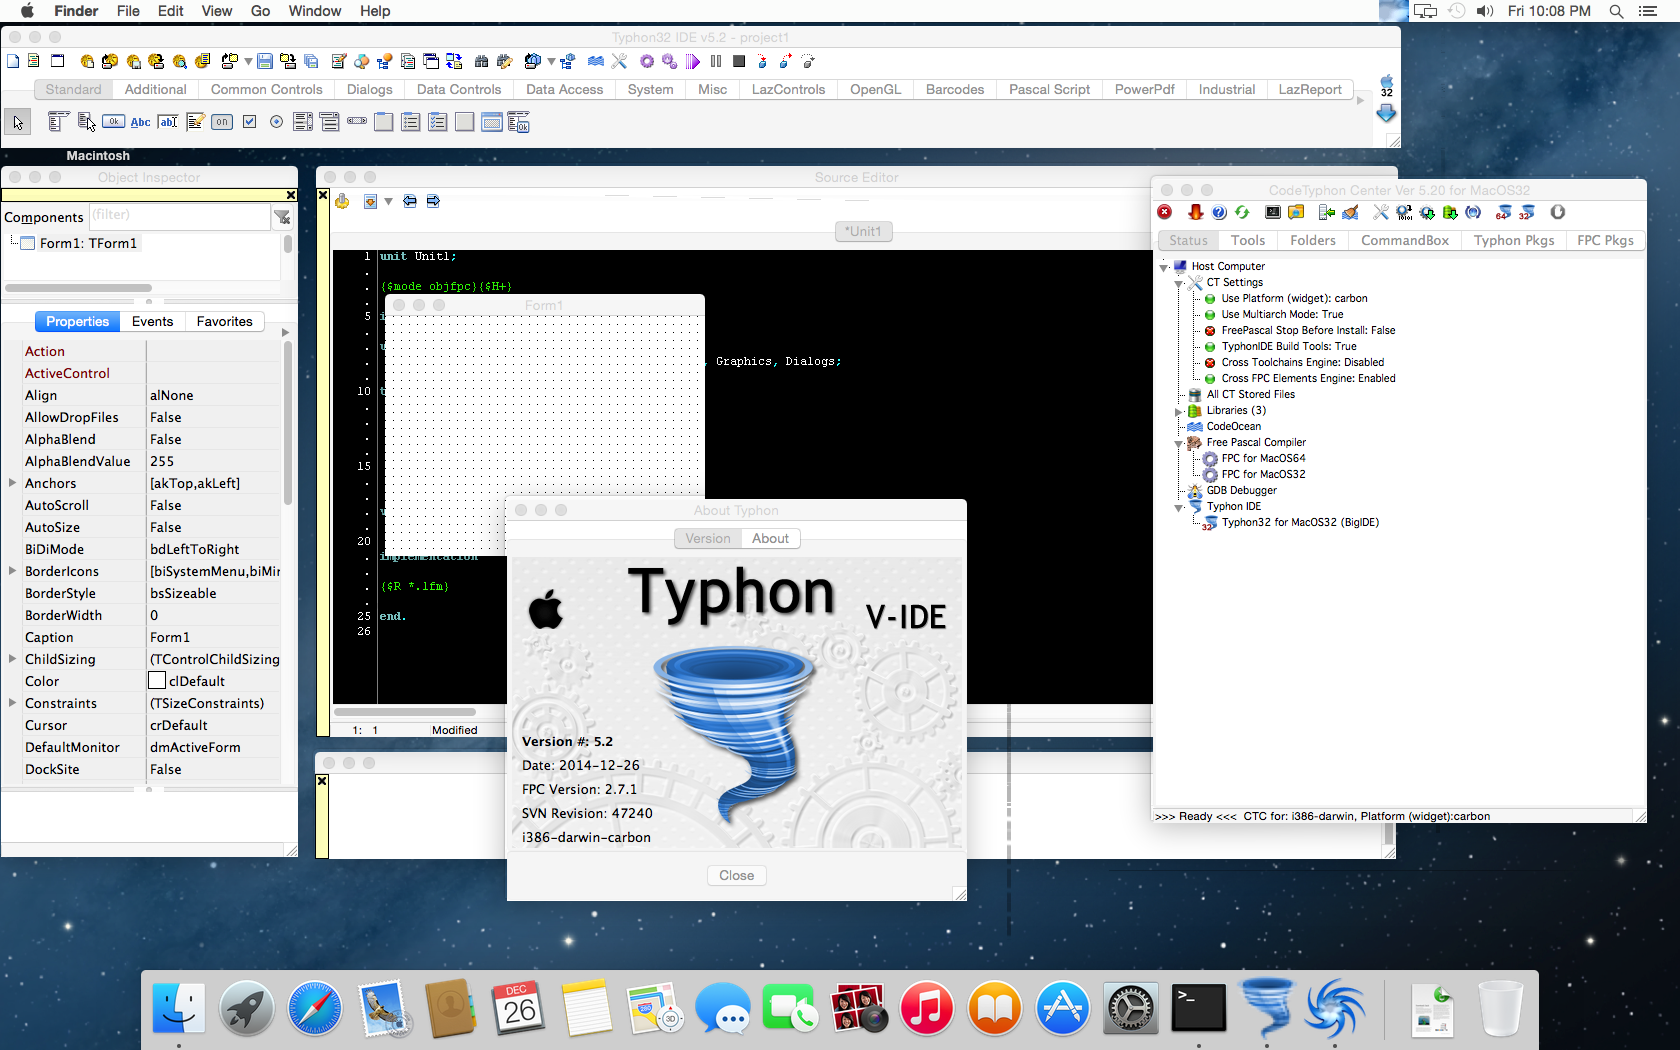Select the TListBox component palette icon

point(303,122)
